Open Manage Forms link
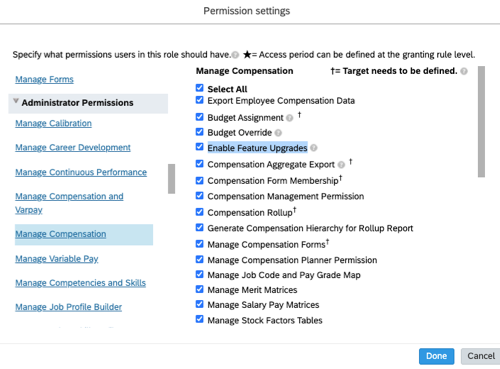 pos(44,79)
